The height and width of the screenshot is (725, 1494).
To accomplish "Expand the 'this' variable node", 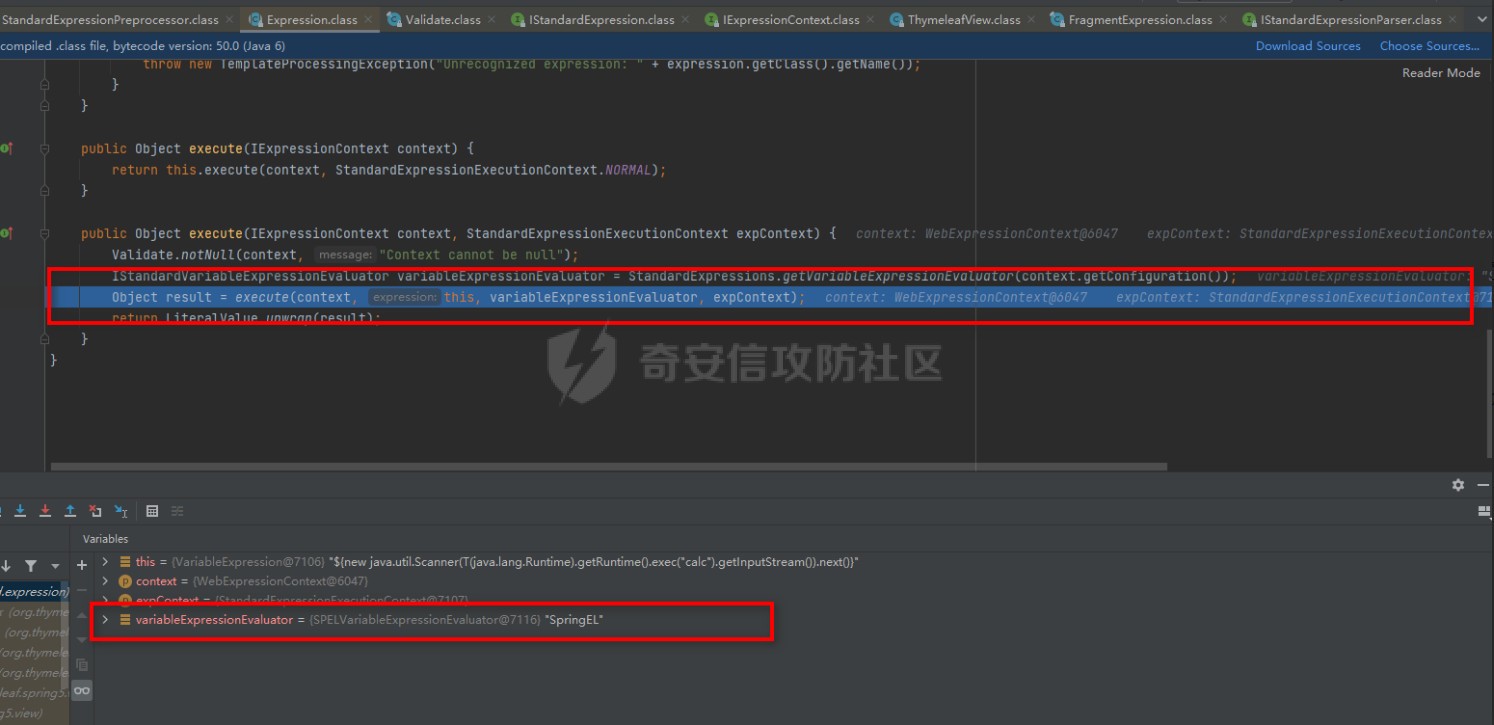I will point(105,562).
